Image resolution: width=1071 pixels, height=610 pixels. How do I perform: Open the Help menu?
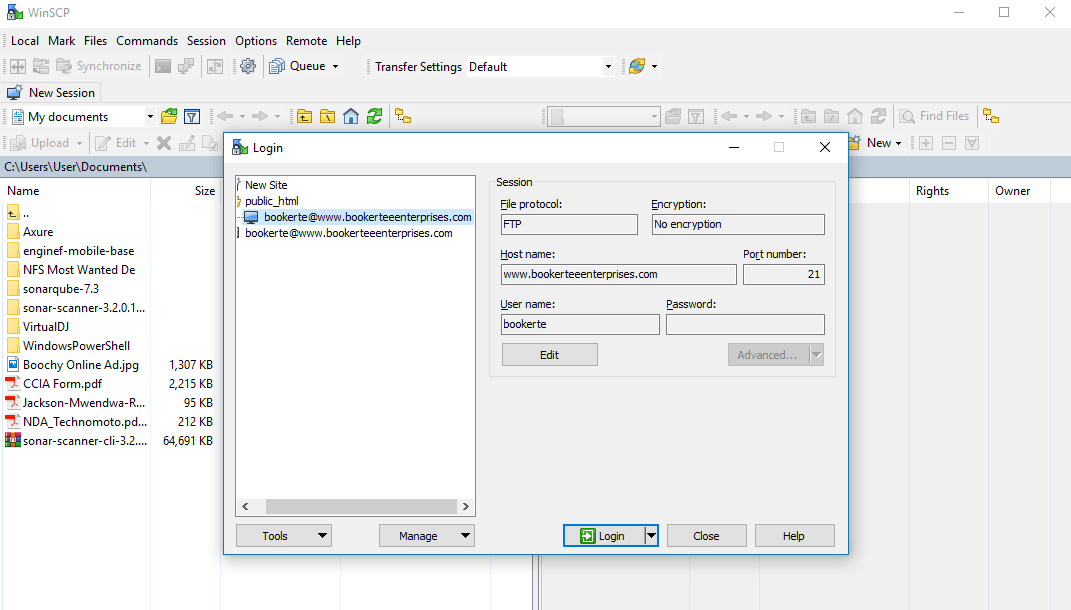coord(348,41)
